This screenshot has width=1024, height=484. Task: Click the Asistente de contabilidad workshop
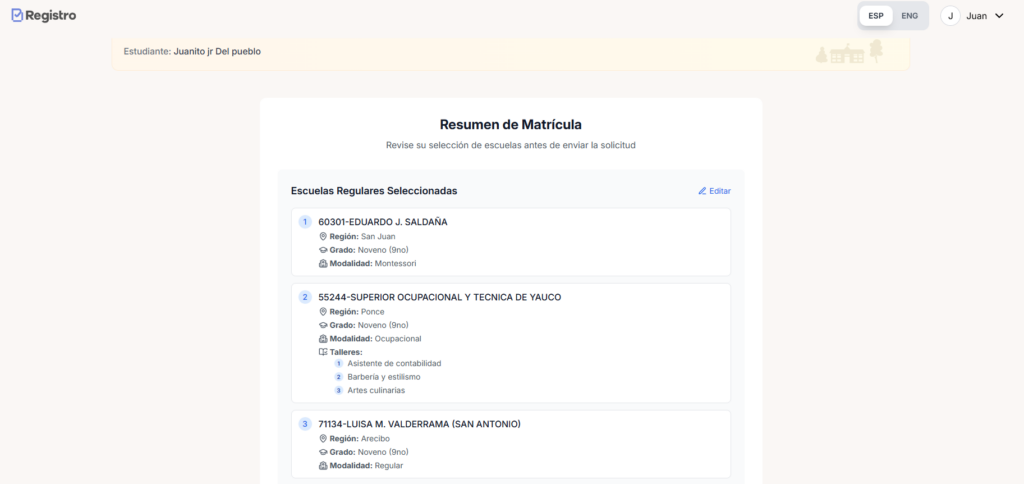[394, 364]
